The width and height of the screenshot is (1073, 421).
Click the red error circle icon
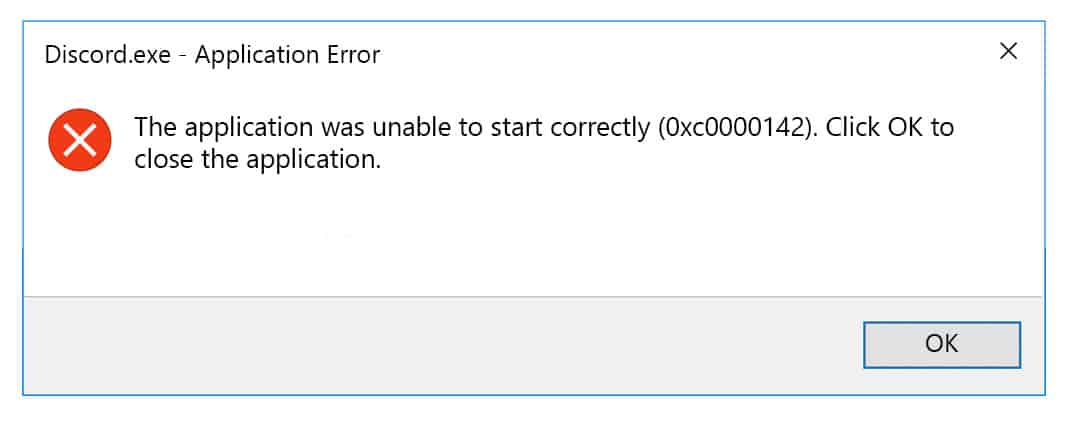click(x=80, y=140)
